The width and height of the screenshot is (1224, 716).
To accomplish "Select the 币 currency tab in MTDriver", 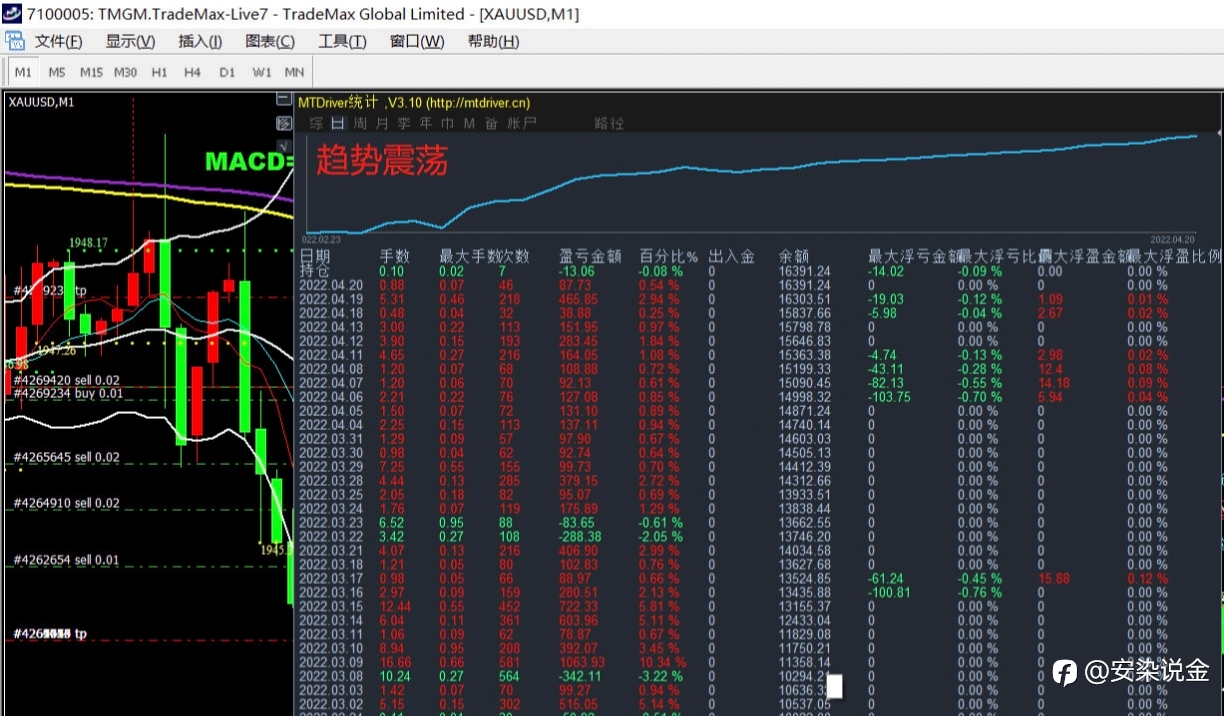I will click(447, 123).
